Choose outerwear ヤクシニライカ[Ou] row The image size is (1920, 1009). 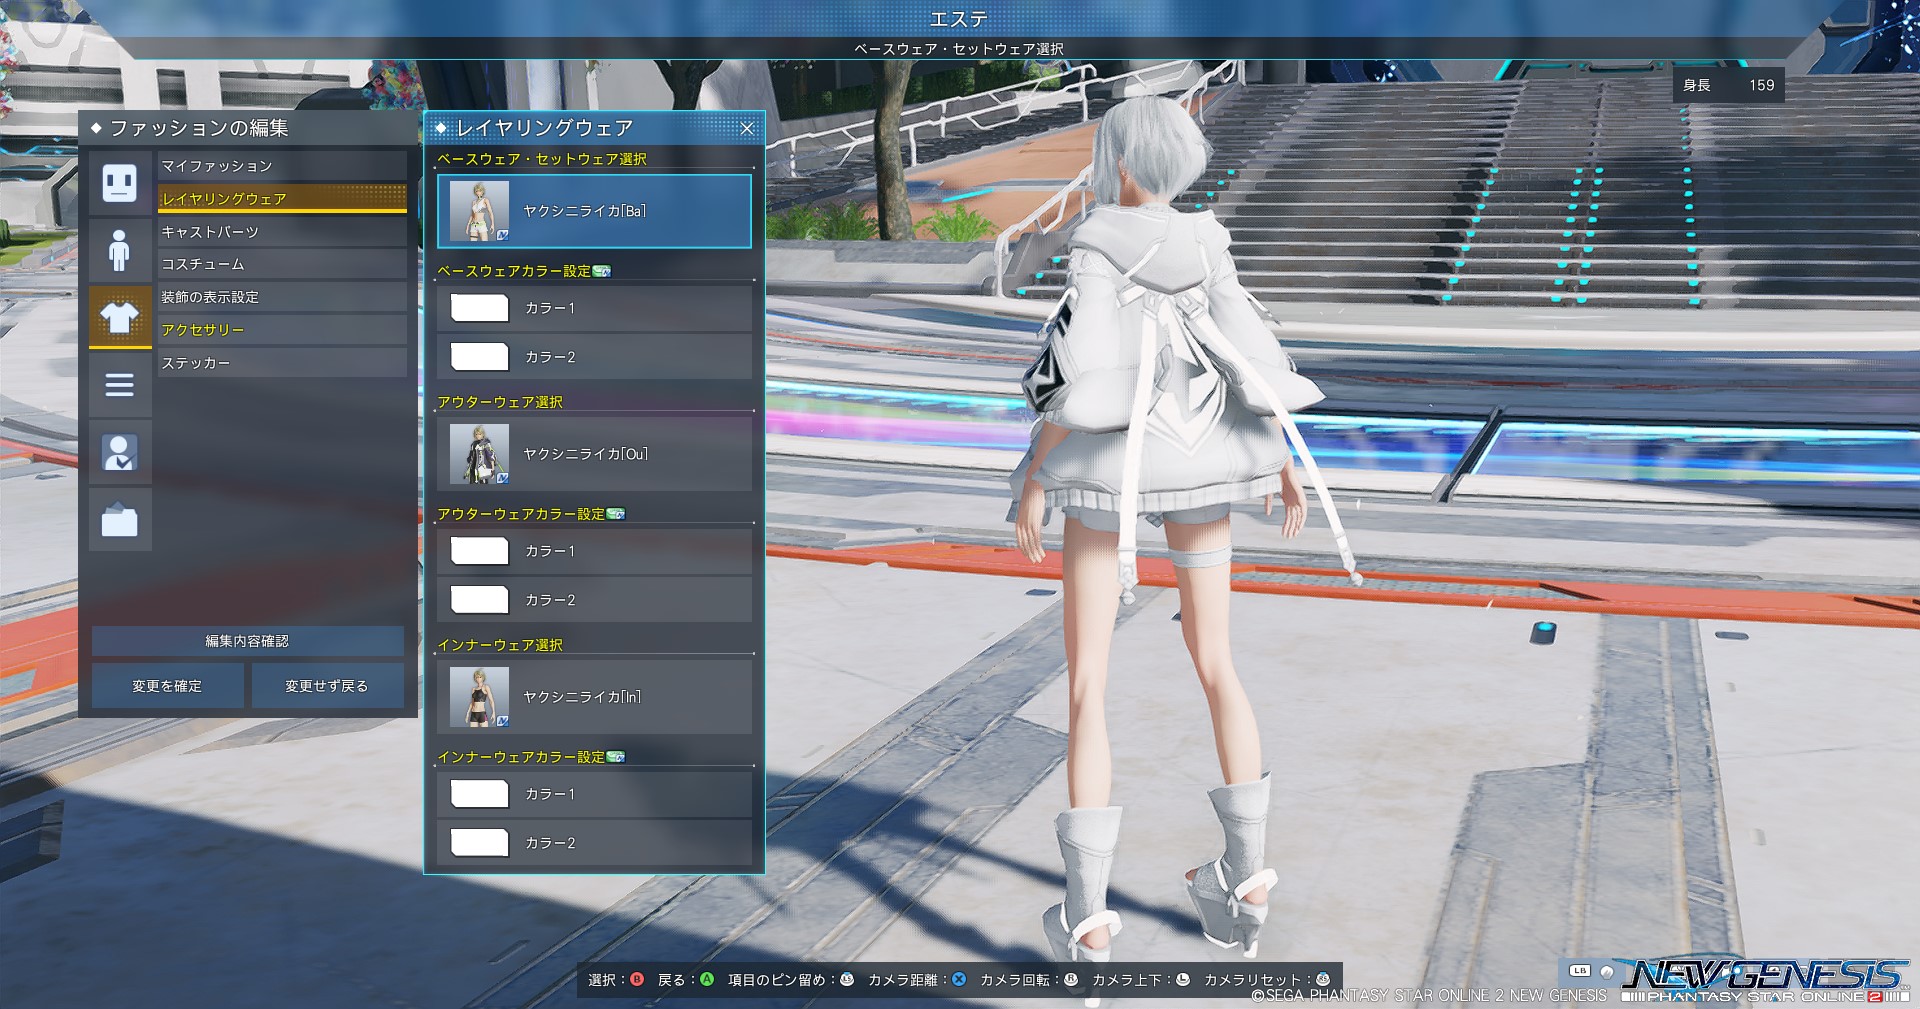tap(594, 454)
